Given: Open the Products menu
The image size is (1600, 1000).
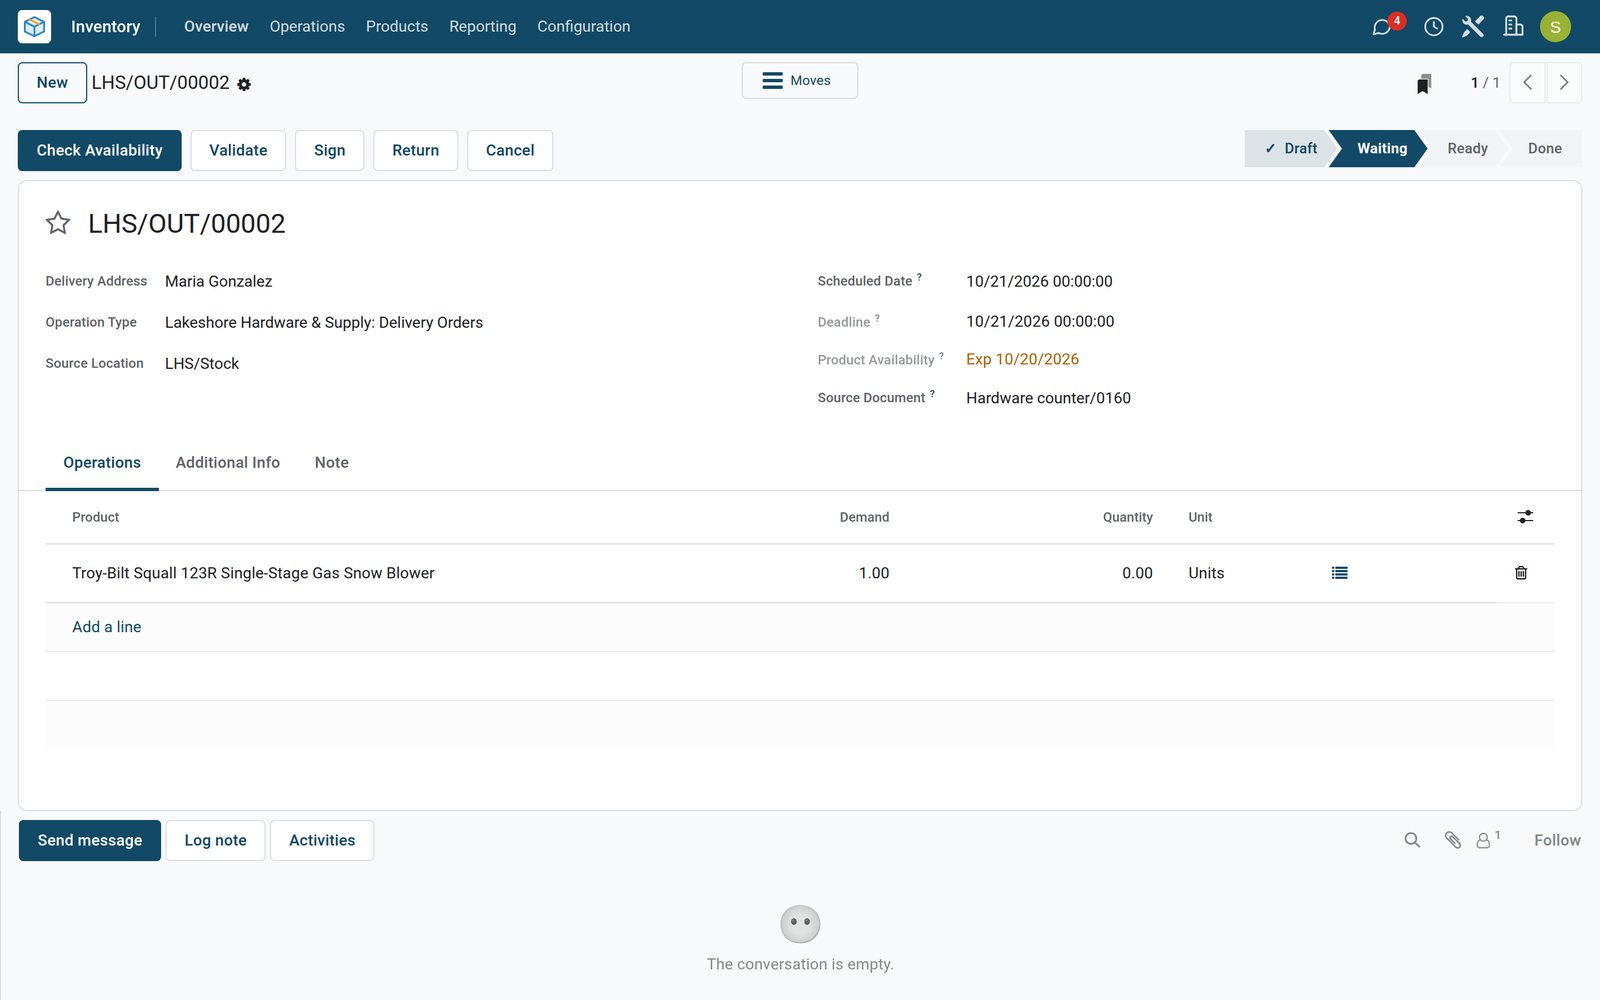Looking at the screenshot, I should tap(397, 27).
